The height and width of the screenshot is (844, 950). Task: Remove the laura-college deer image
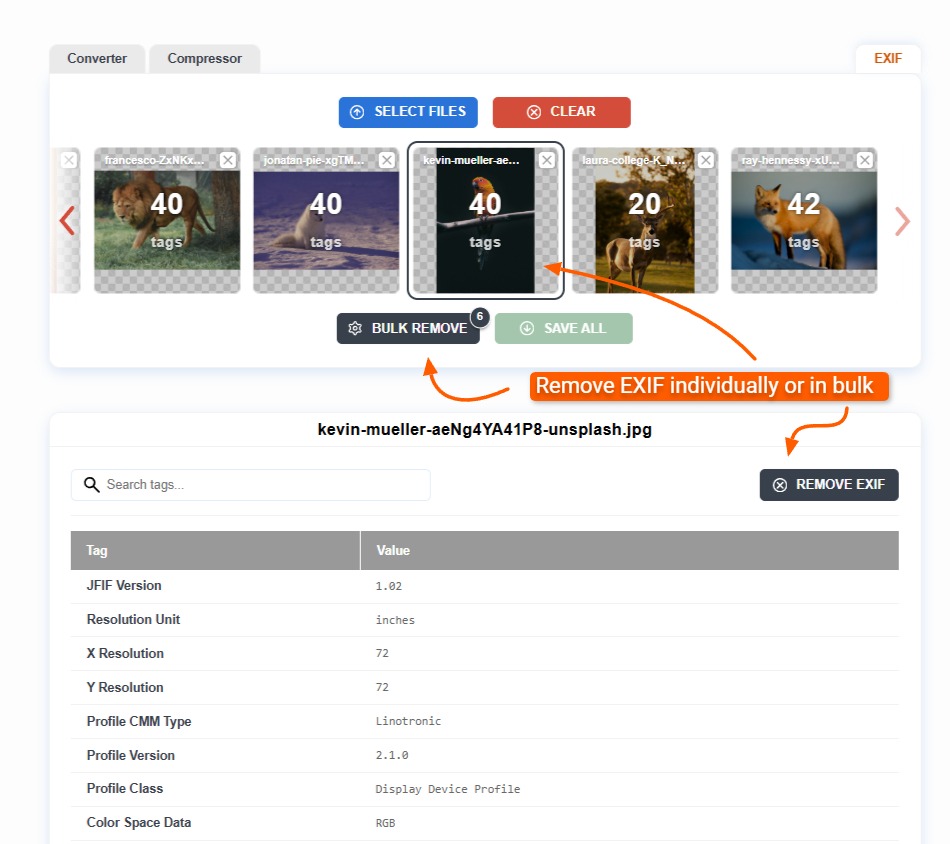click(x=706, y=160)
